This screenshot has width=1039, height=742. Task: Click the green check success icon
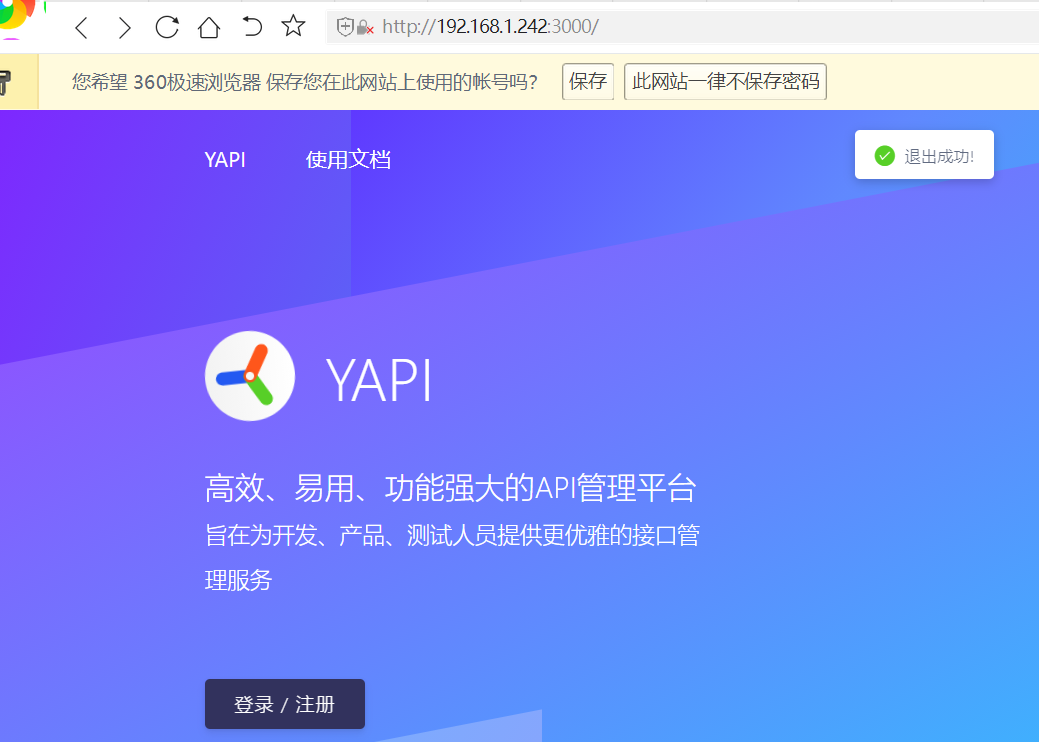coord(885,156)
